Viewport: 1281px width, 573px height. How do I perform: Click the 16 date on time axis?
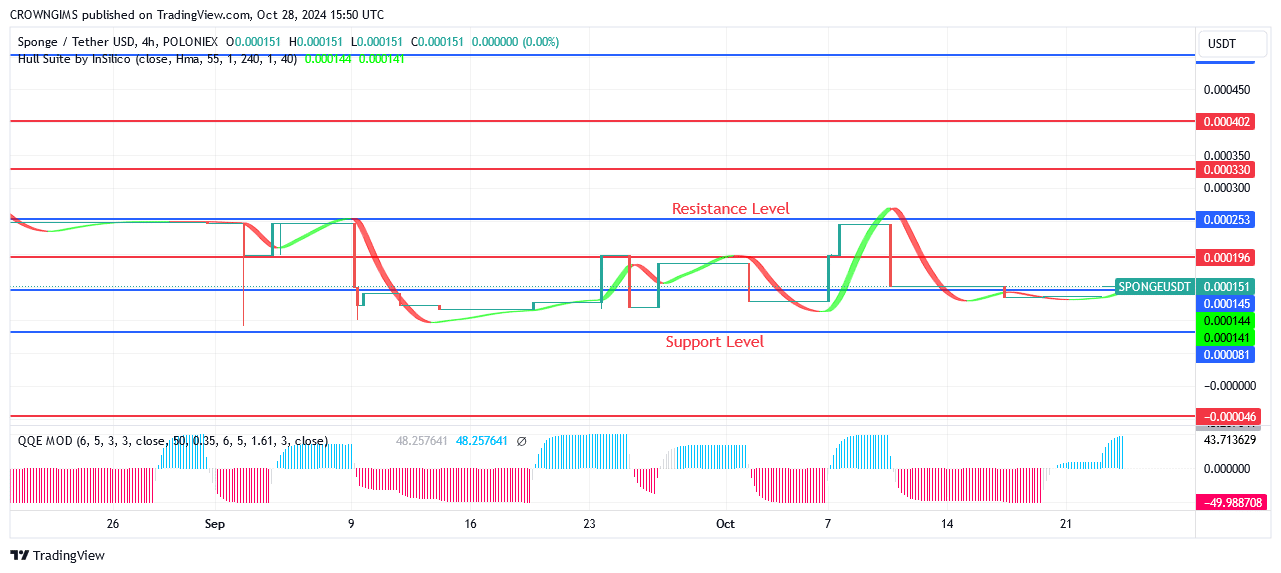(x=470, y=524)
